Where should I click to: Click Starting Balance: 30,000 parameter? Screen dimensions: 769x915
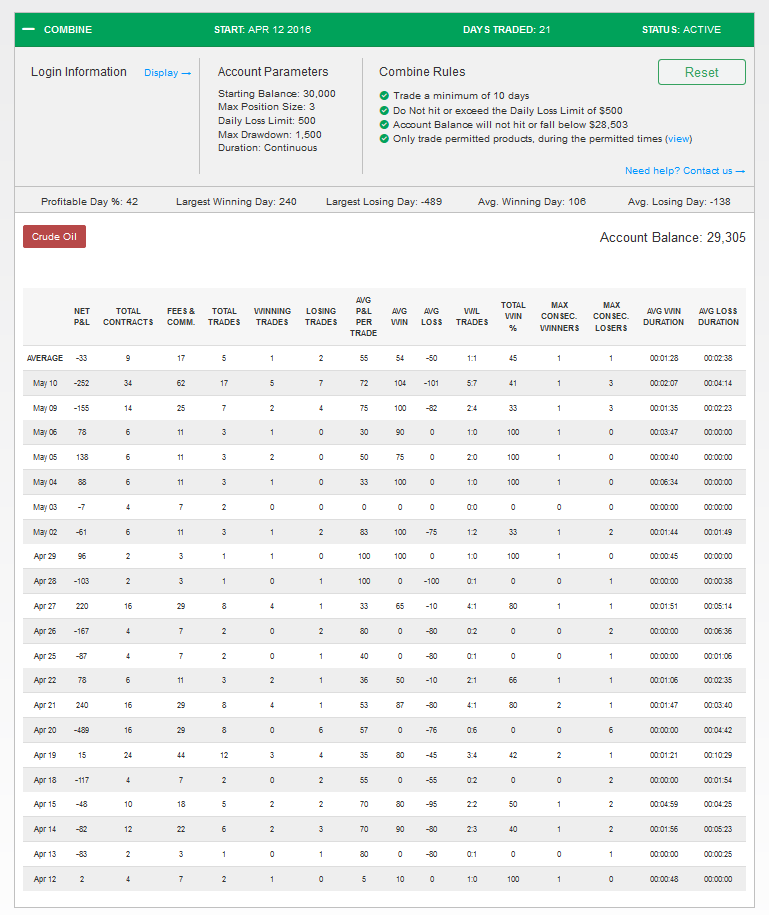point(277,94)
